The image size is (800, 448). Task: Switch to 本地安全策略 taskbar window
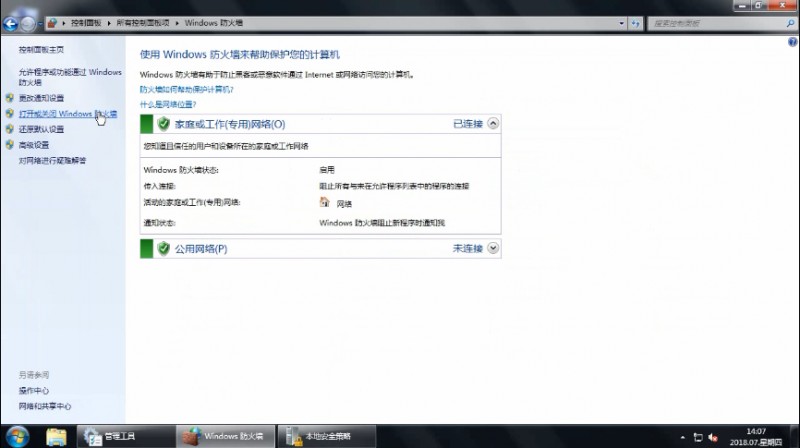click(x=327, y=436)
